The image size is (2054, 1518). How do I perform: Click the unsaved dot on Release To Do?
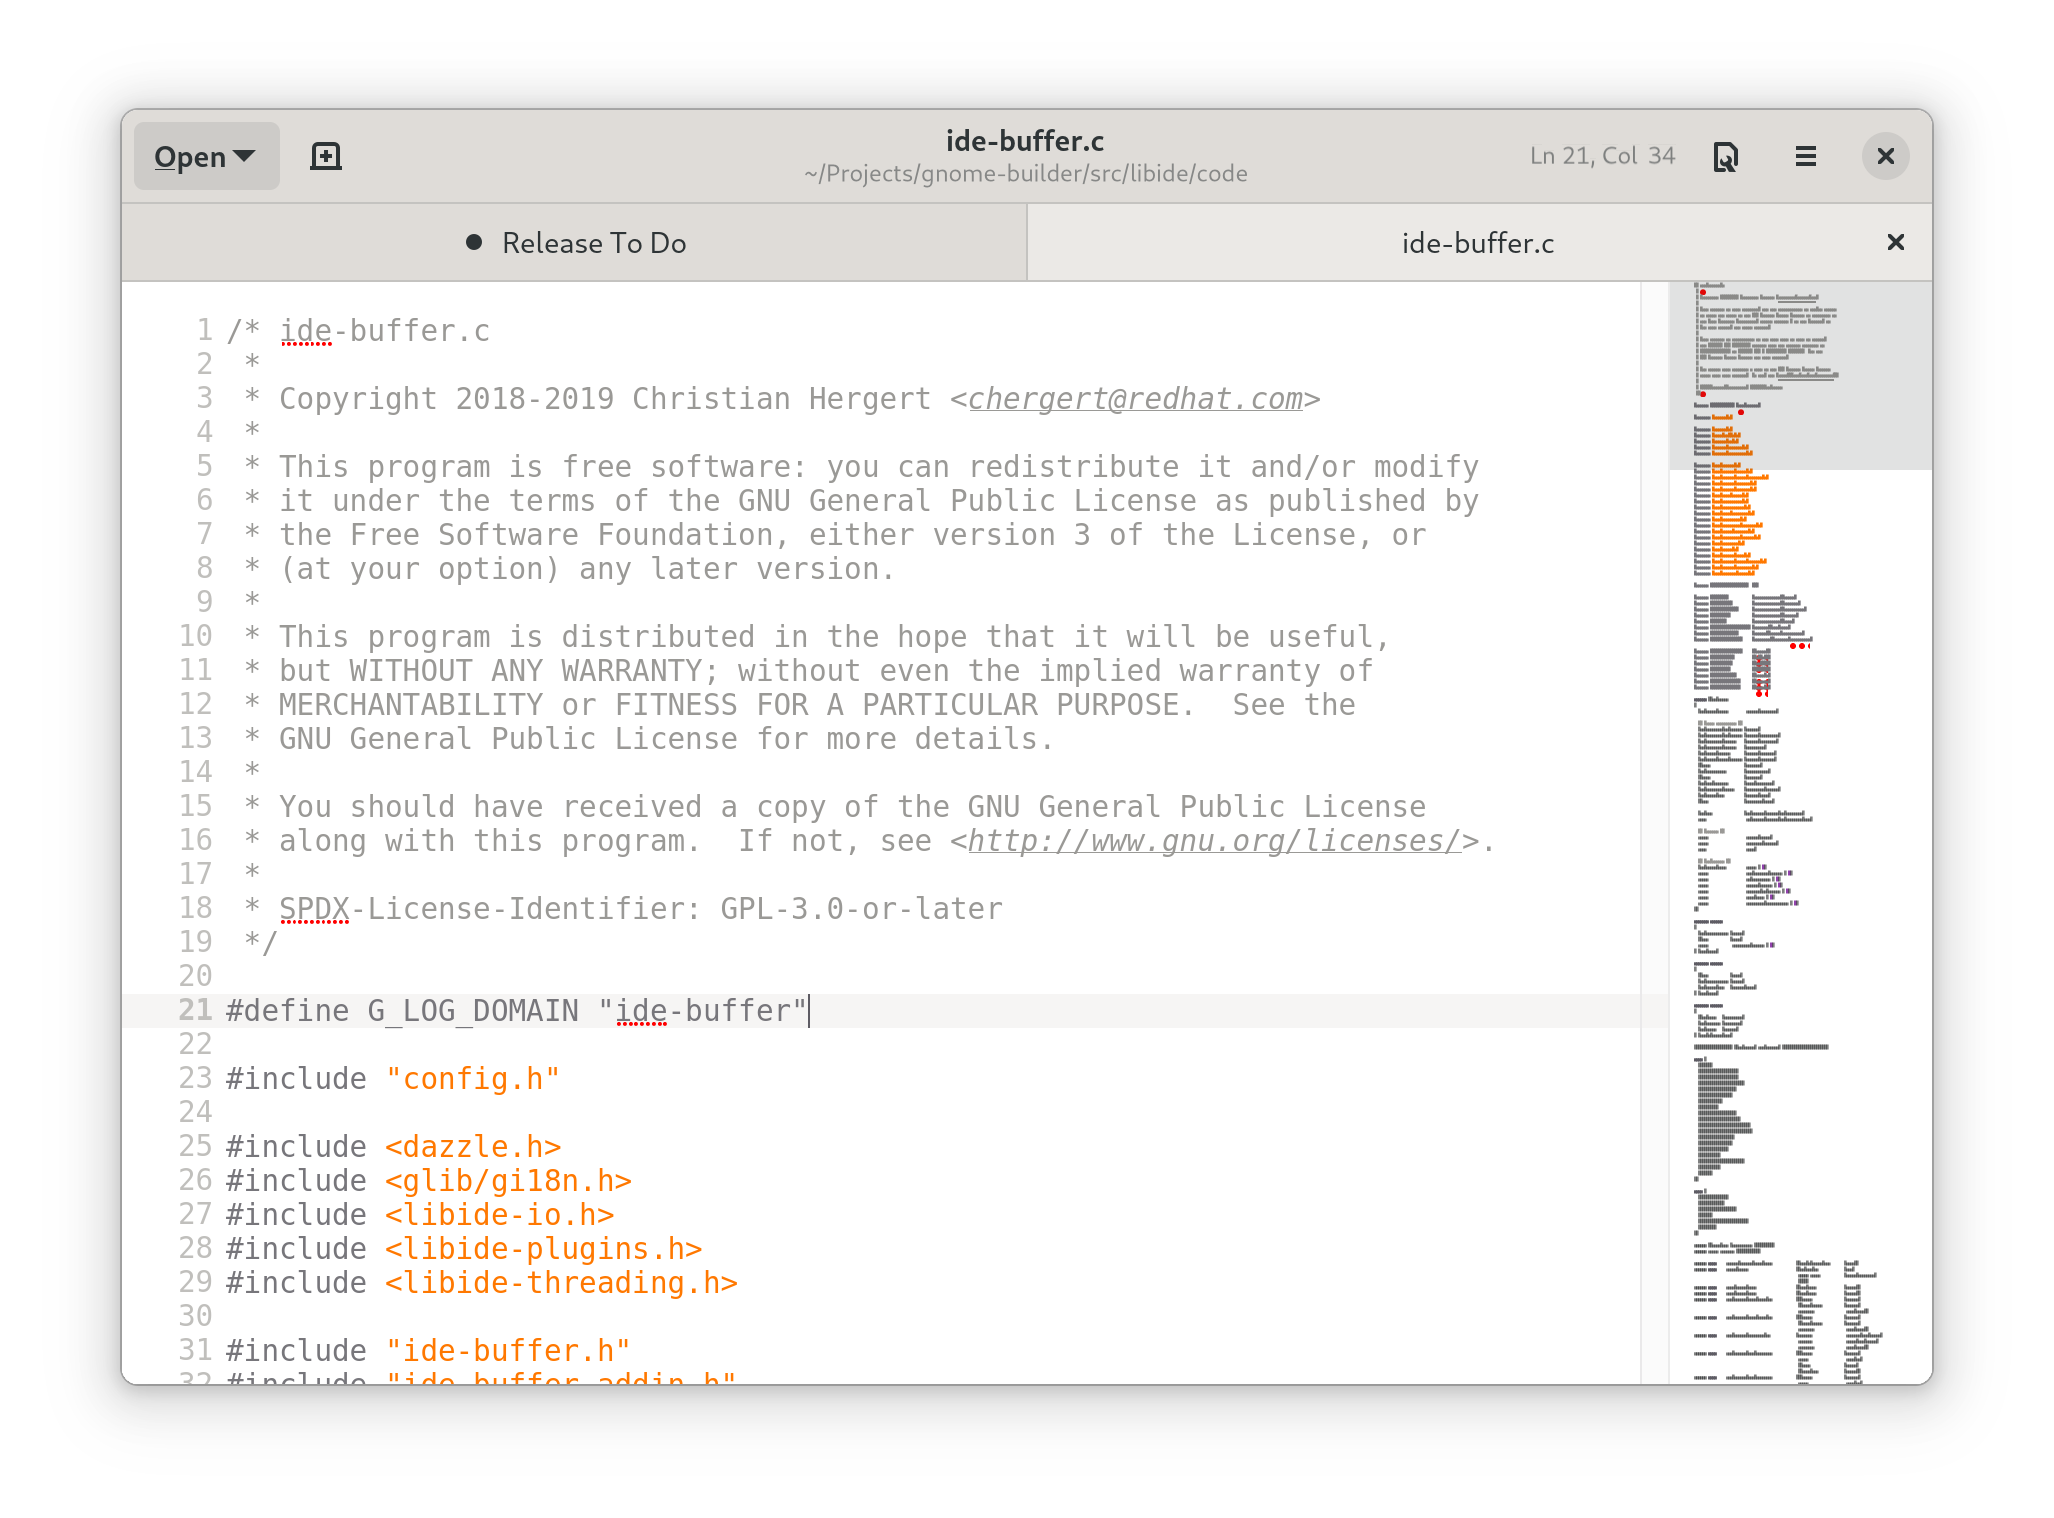coord(474,242)
